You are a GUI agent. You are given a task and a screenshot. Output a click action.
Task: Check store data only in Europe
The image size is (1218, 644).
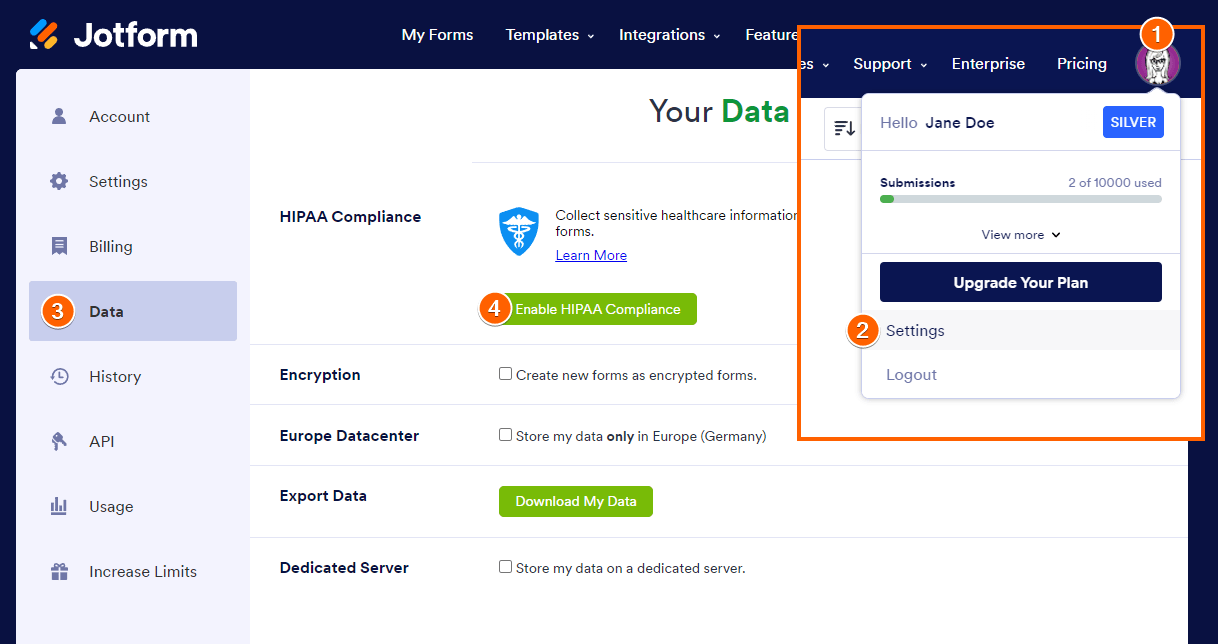(x=505, y=435)
